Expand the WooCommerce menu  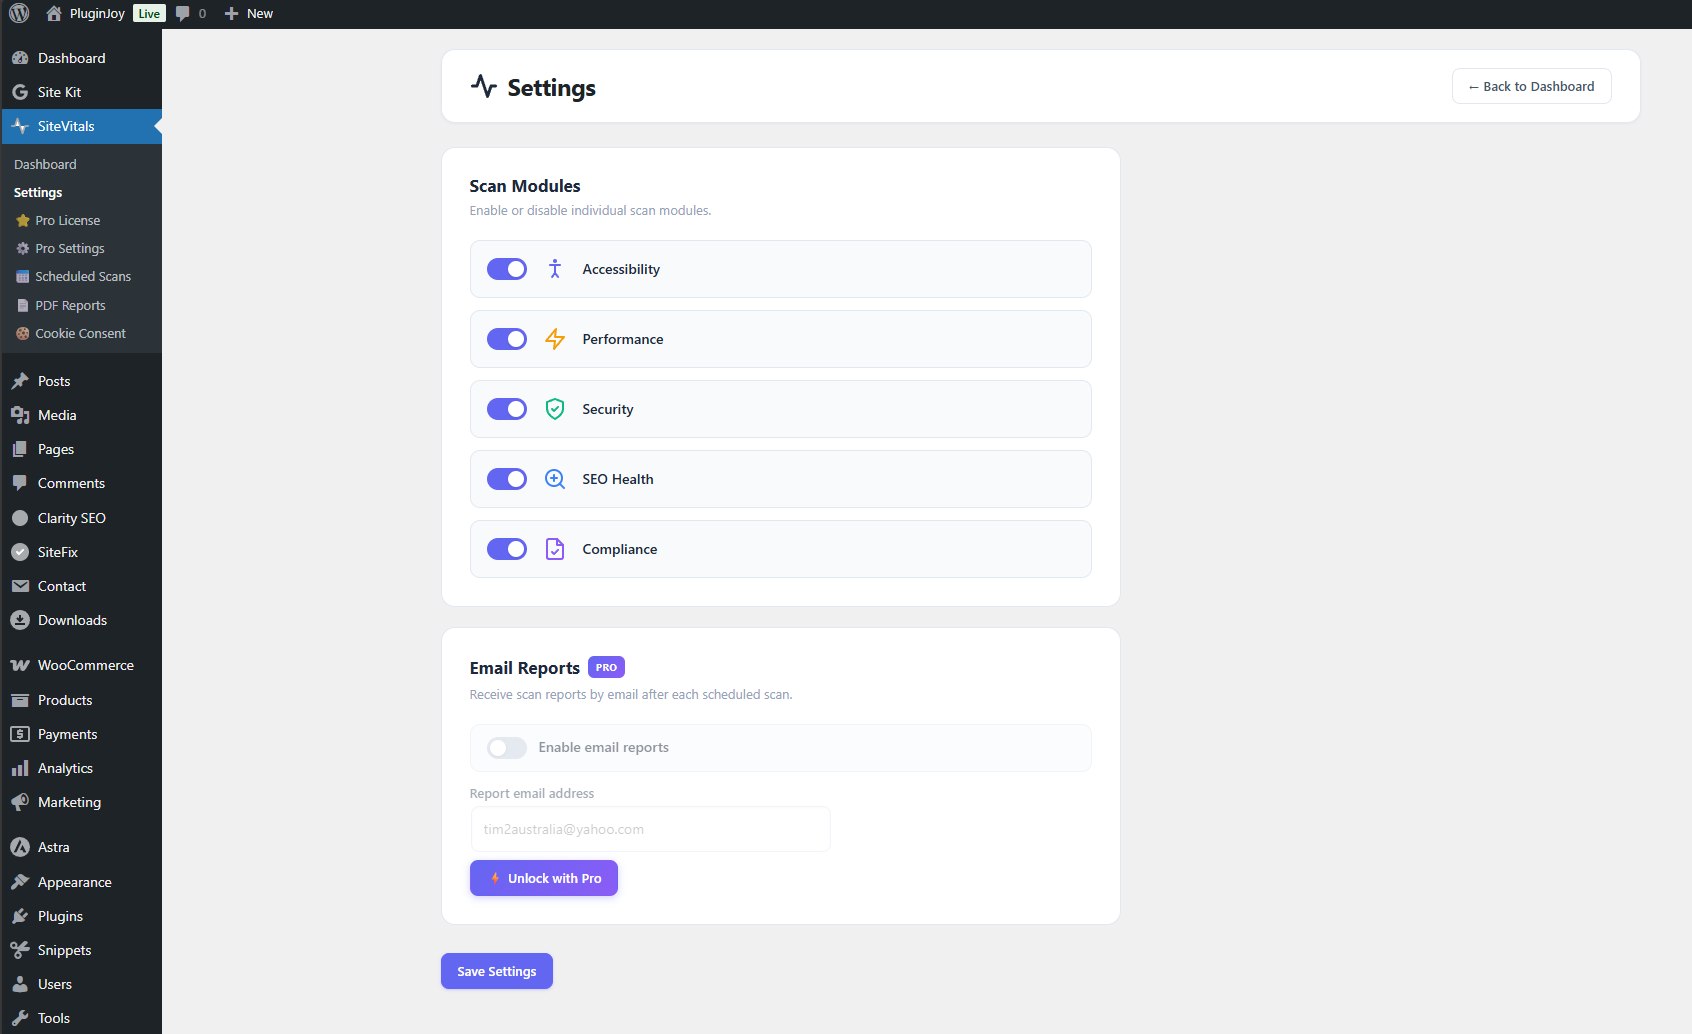pyautogui.click(x=85, y=664)
